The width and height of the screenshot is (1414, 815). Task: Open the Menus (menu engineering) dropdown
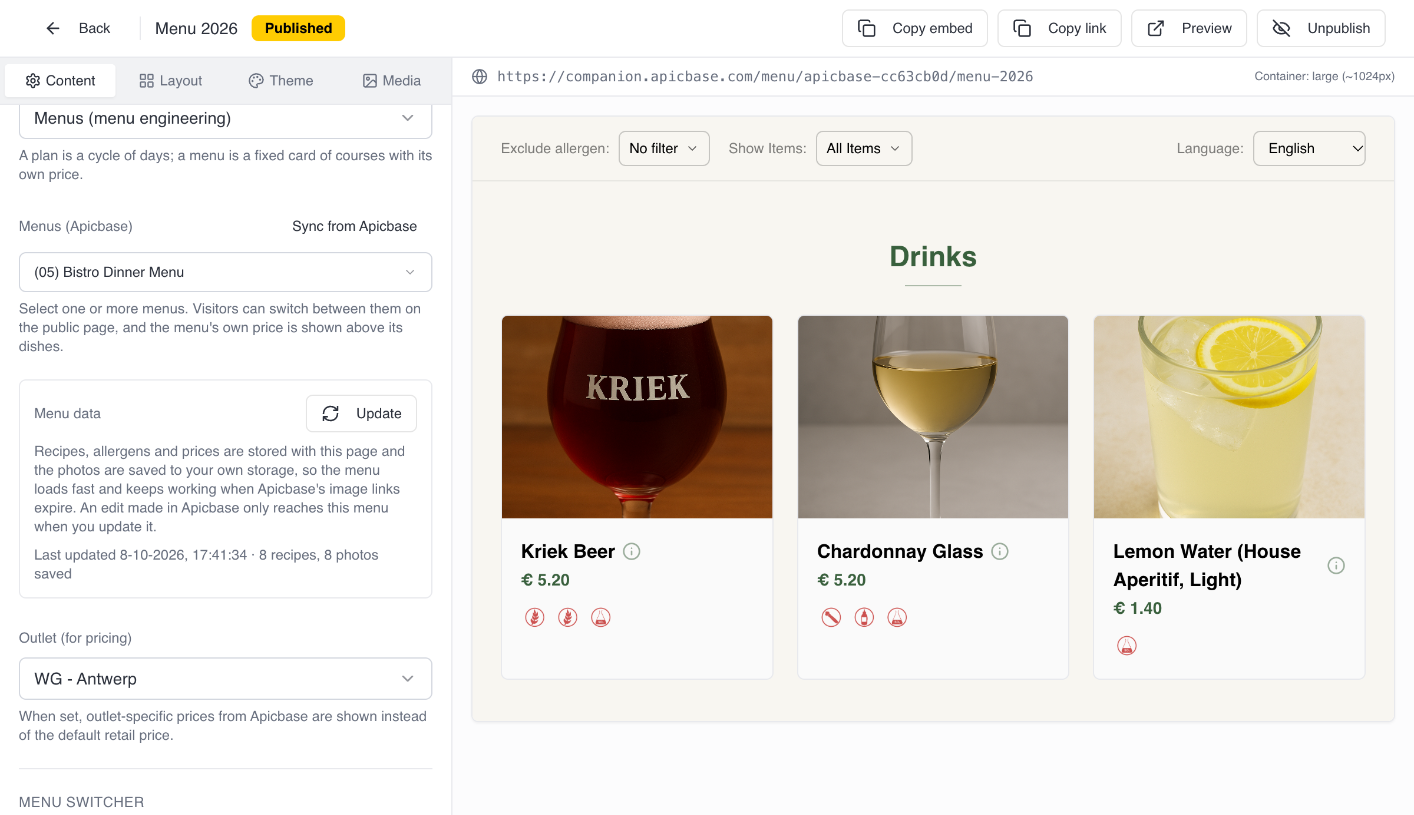click(x=225, y=118)
